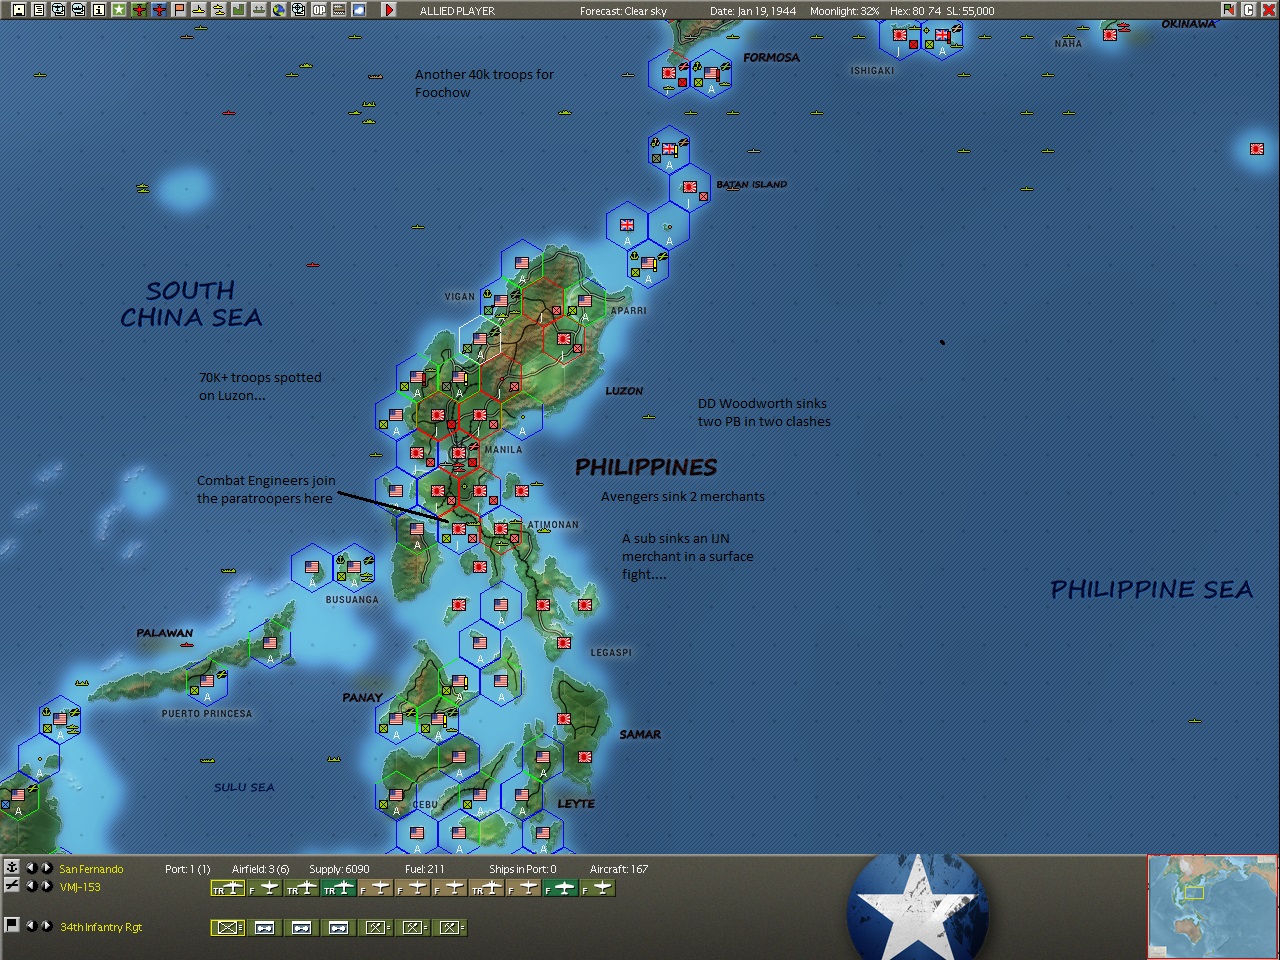This screenshot has height=960, width=1280.
Task: Click the 'Port: 1 (1)' value
Action: [187, 869]
